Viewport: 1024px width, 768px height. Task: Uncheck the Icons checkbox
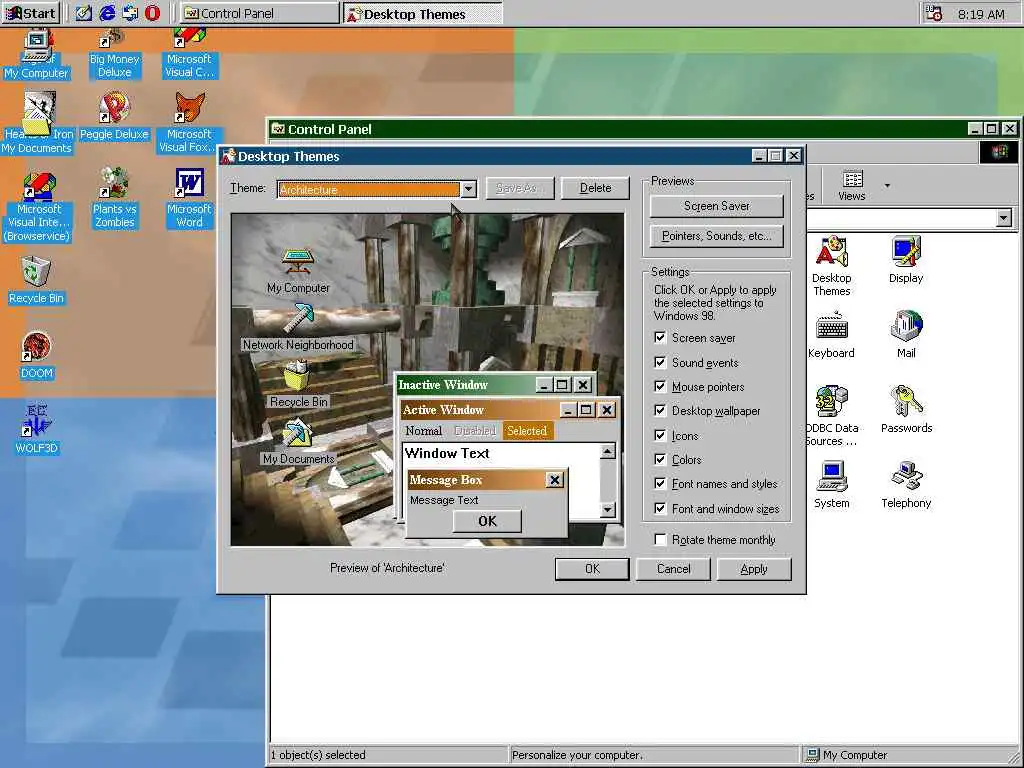pyautogui.click(x=660, y=435)
